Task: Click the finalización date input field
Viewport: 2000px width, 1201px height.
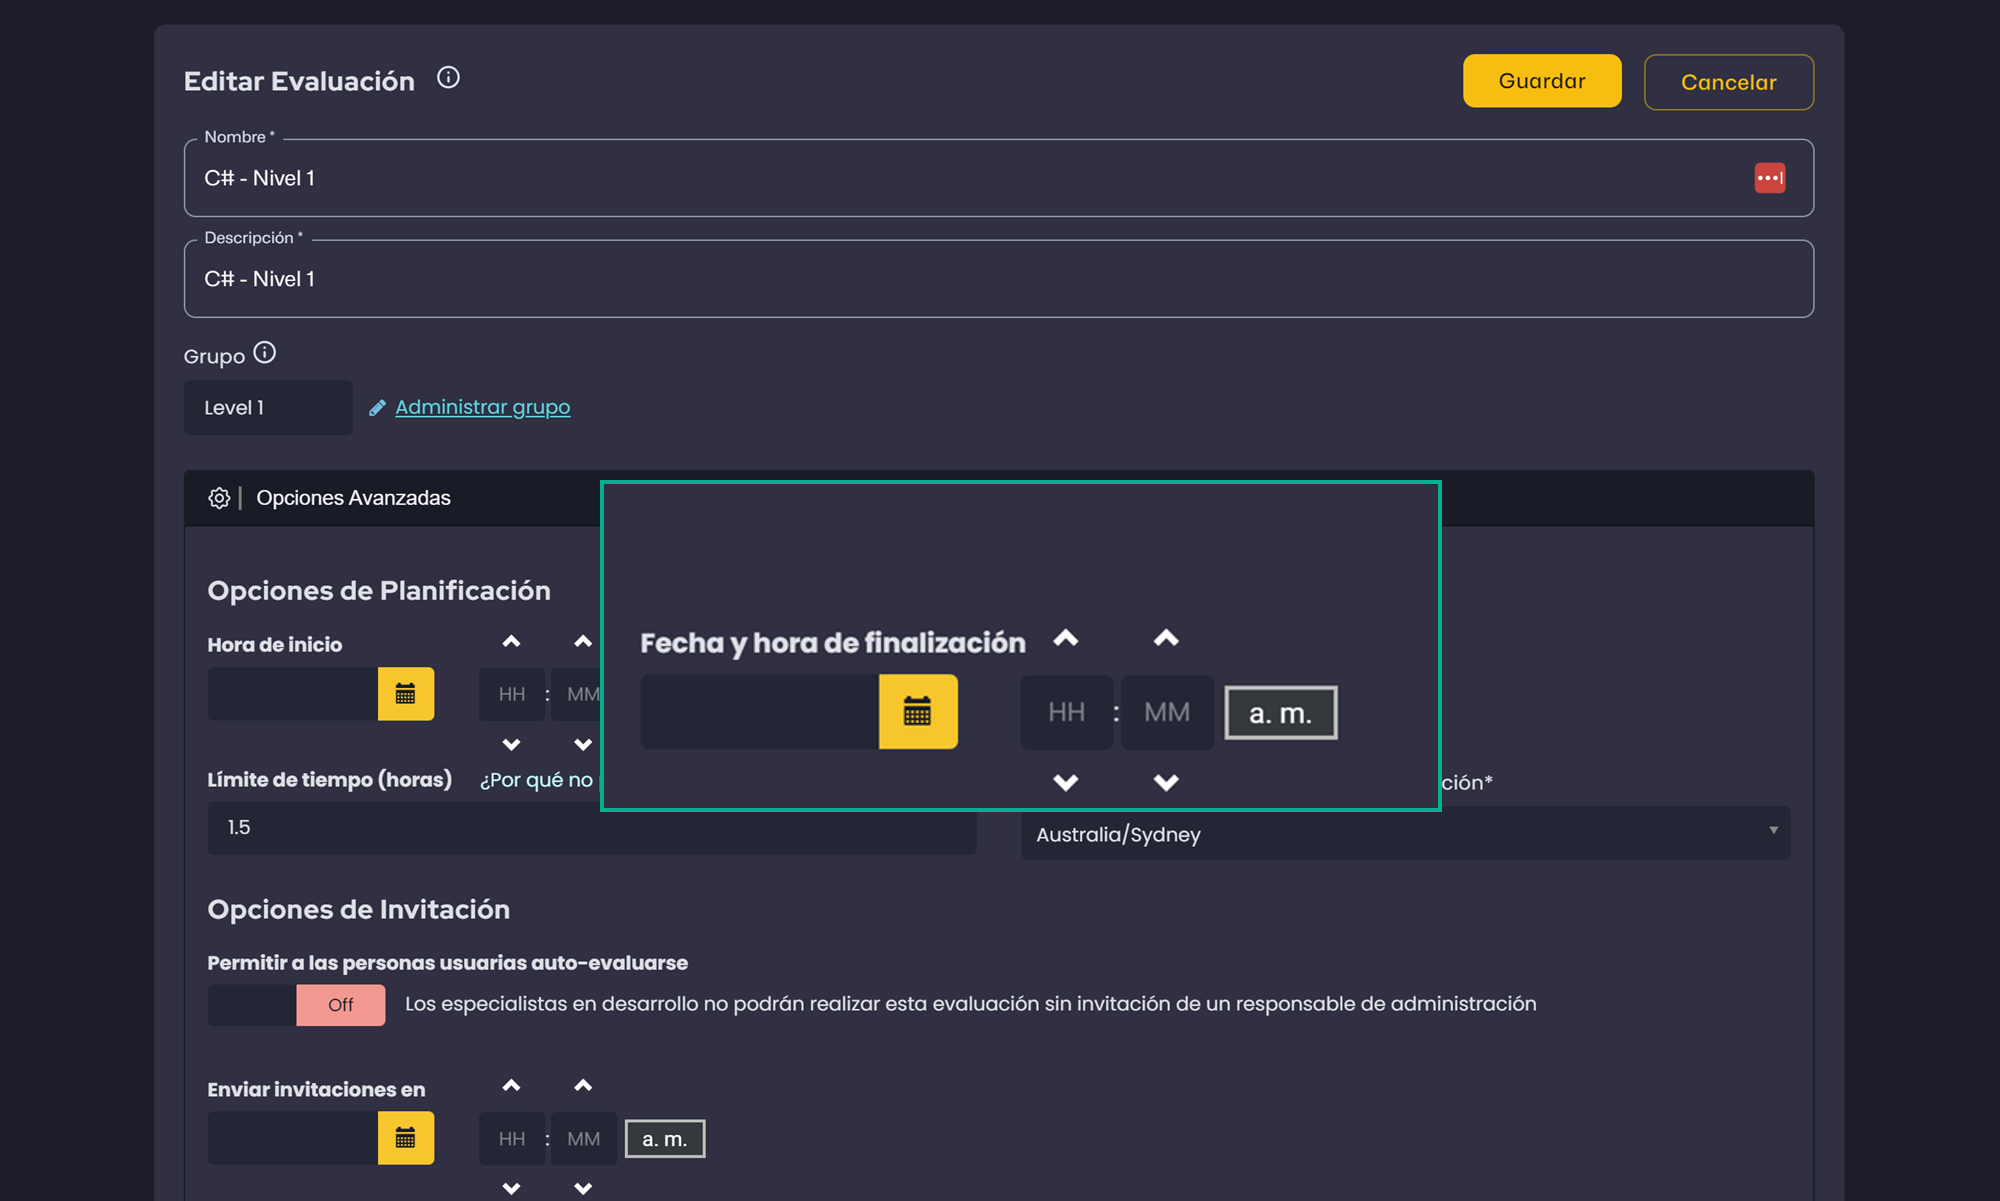Action: 760,712
